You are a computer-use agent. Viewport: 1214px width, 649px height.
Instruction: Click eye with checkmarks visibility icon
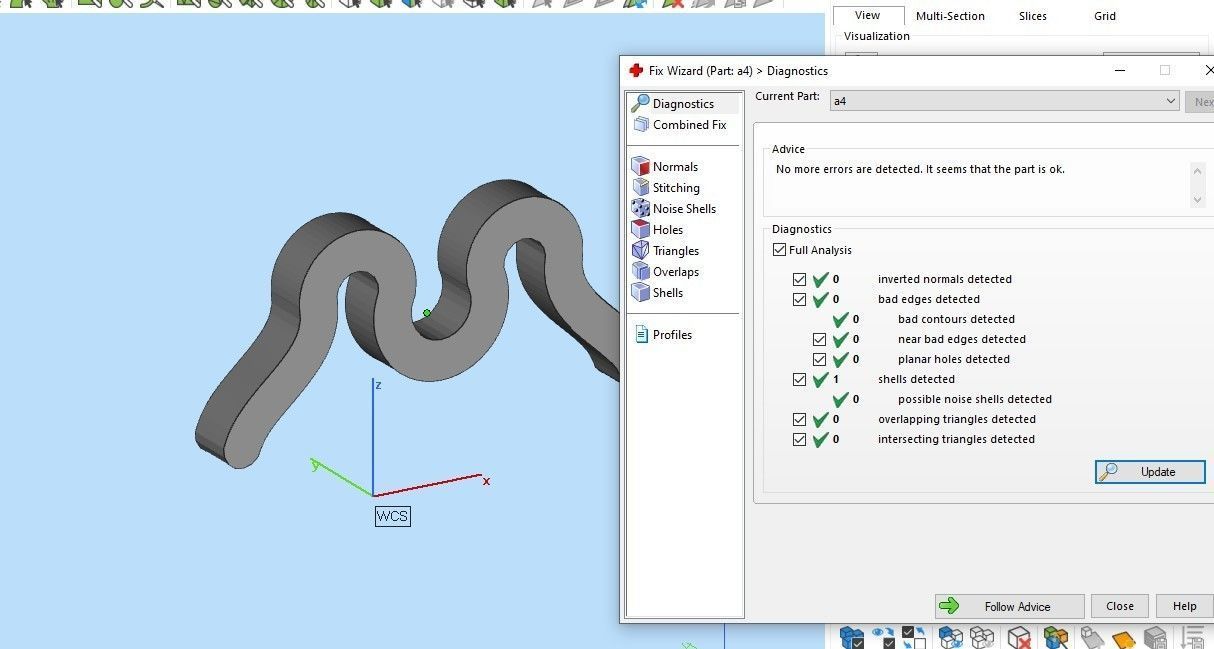click(x=883, y=637)
